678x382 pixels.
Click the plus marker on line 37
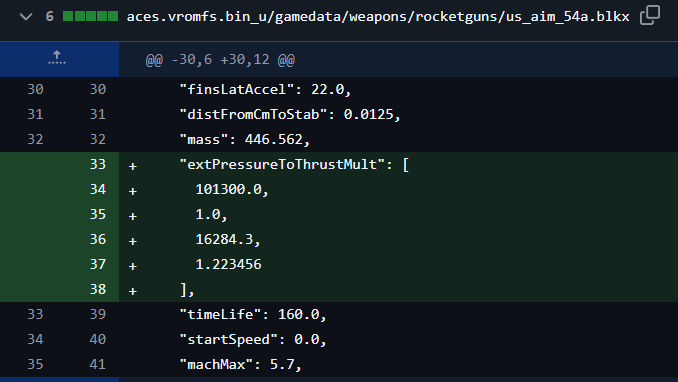pos(133,266)
